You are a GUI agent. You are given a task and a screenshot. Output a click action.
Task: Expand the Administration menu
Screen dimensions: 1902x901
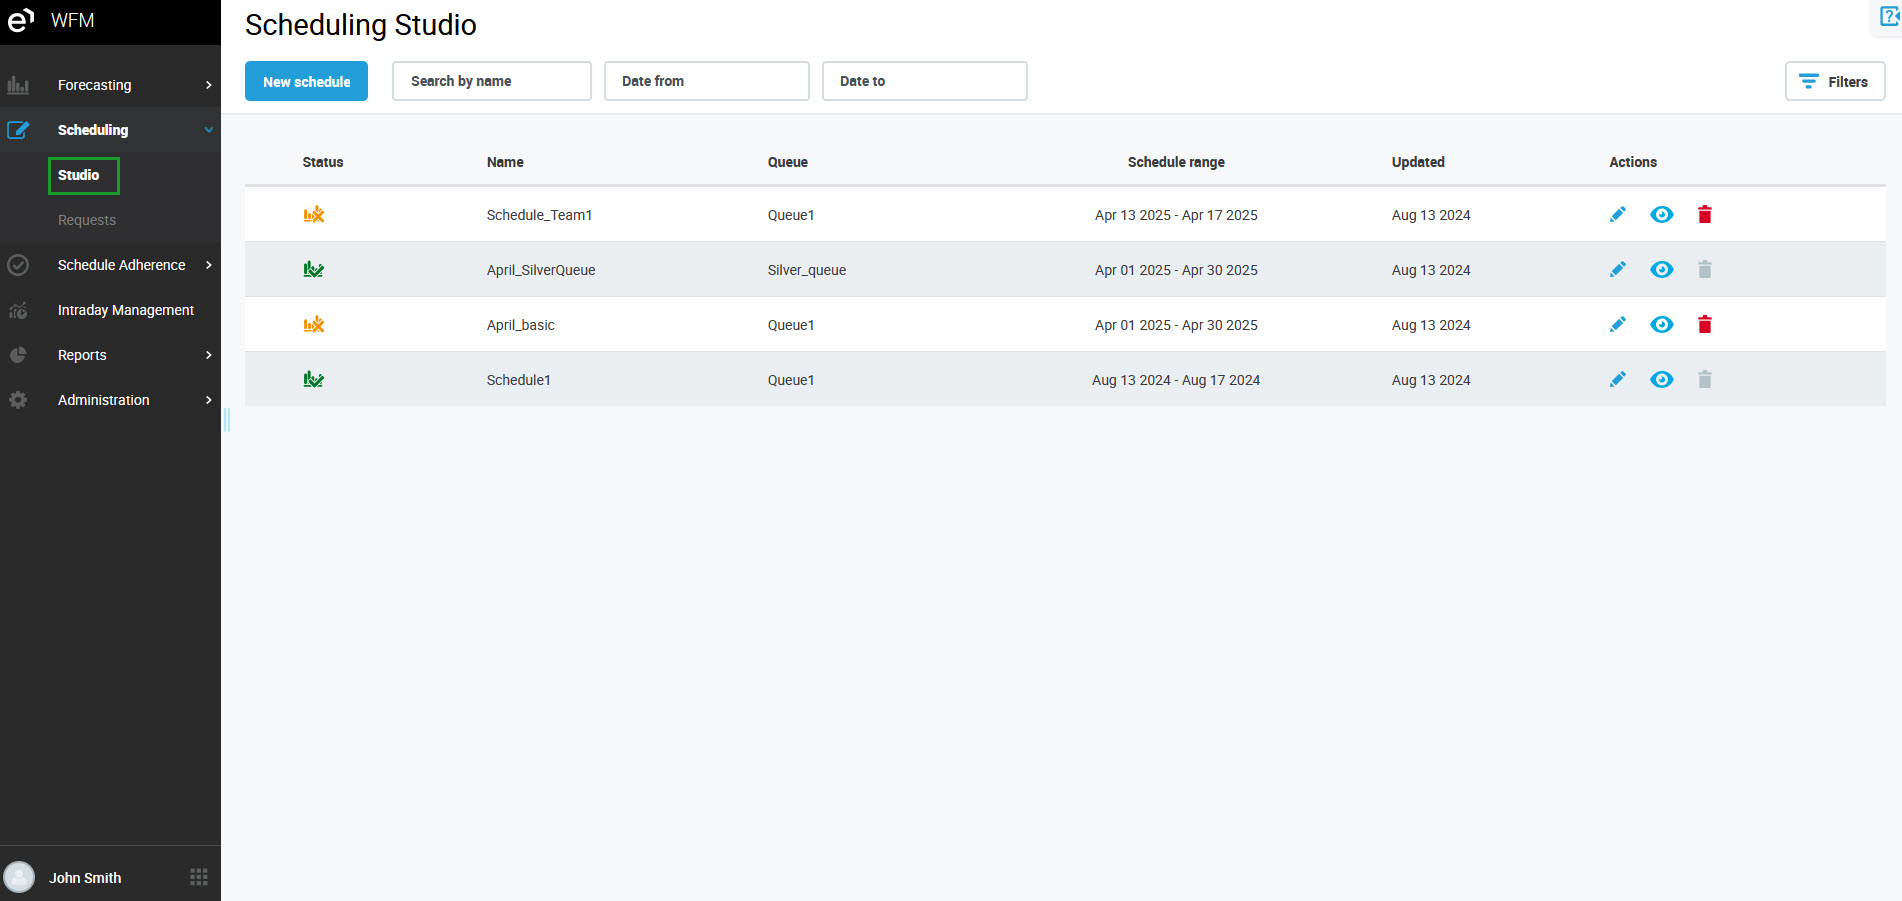click(x=110, y=400)
